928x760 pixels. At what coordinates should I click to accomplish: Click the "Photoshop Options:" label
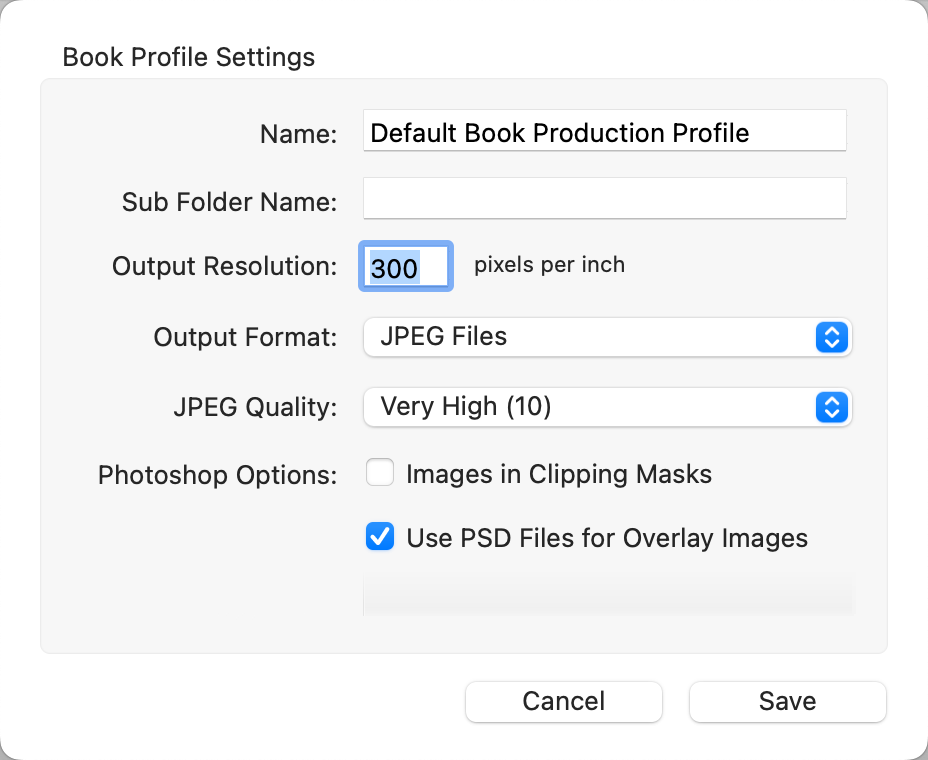[x=217, y=475]
